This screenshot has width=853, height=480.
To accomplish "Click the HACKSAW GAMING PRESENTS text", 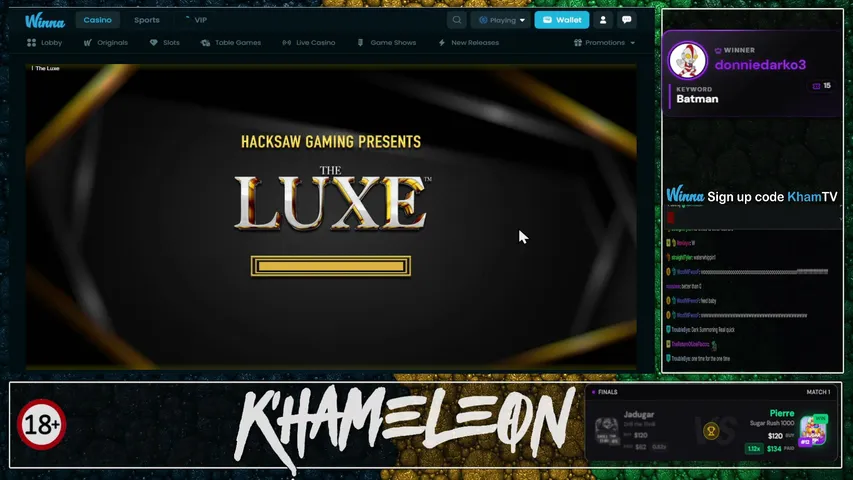I will pyautogui.click(x=331, y=142).
